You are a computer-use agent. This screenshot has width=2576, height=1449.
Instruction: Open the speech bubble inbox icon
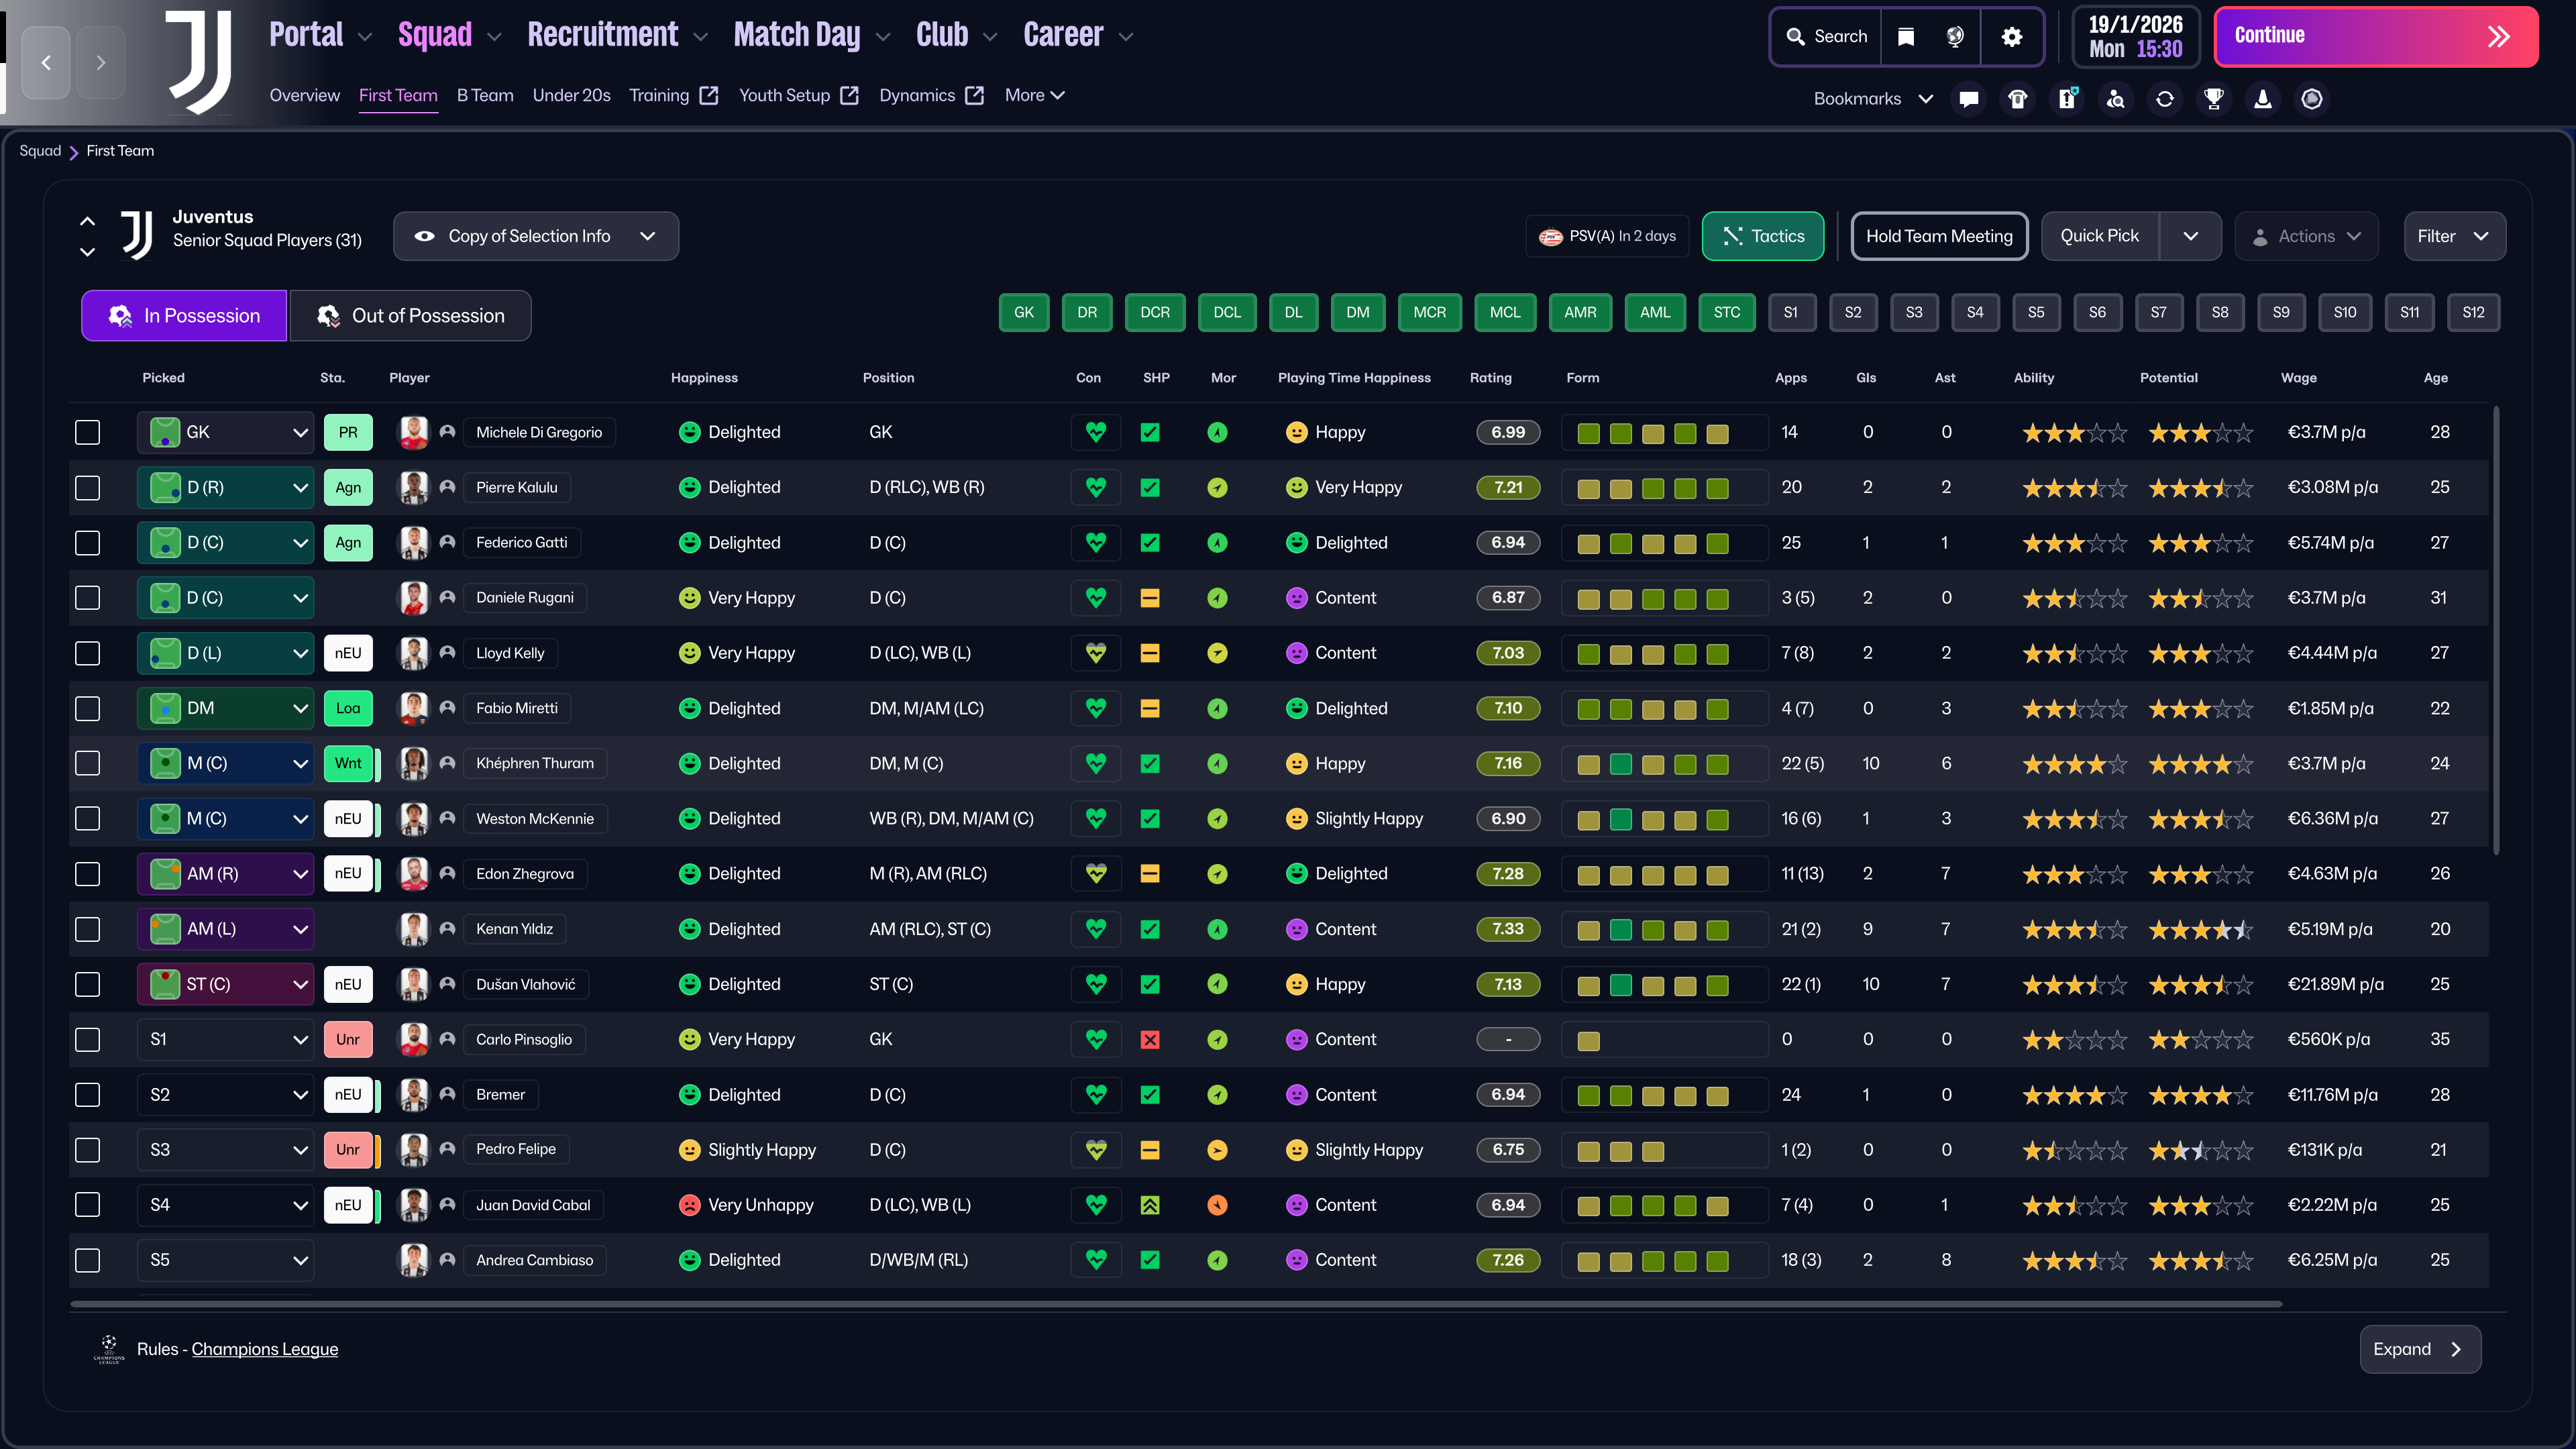(1969, 98)
